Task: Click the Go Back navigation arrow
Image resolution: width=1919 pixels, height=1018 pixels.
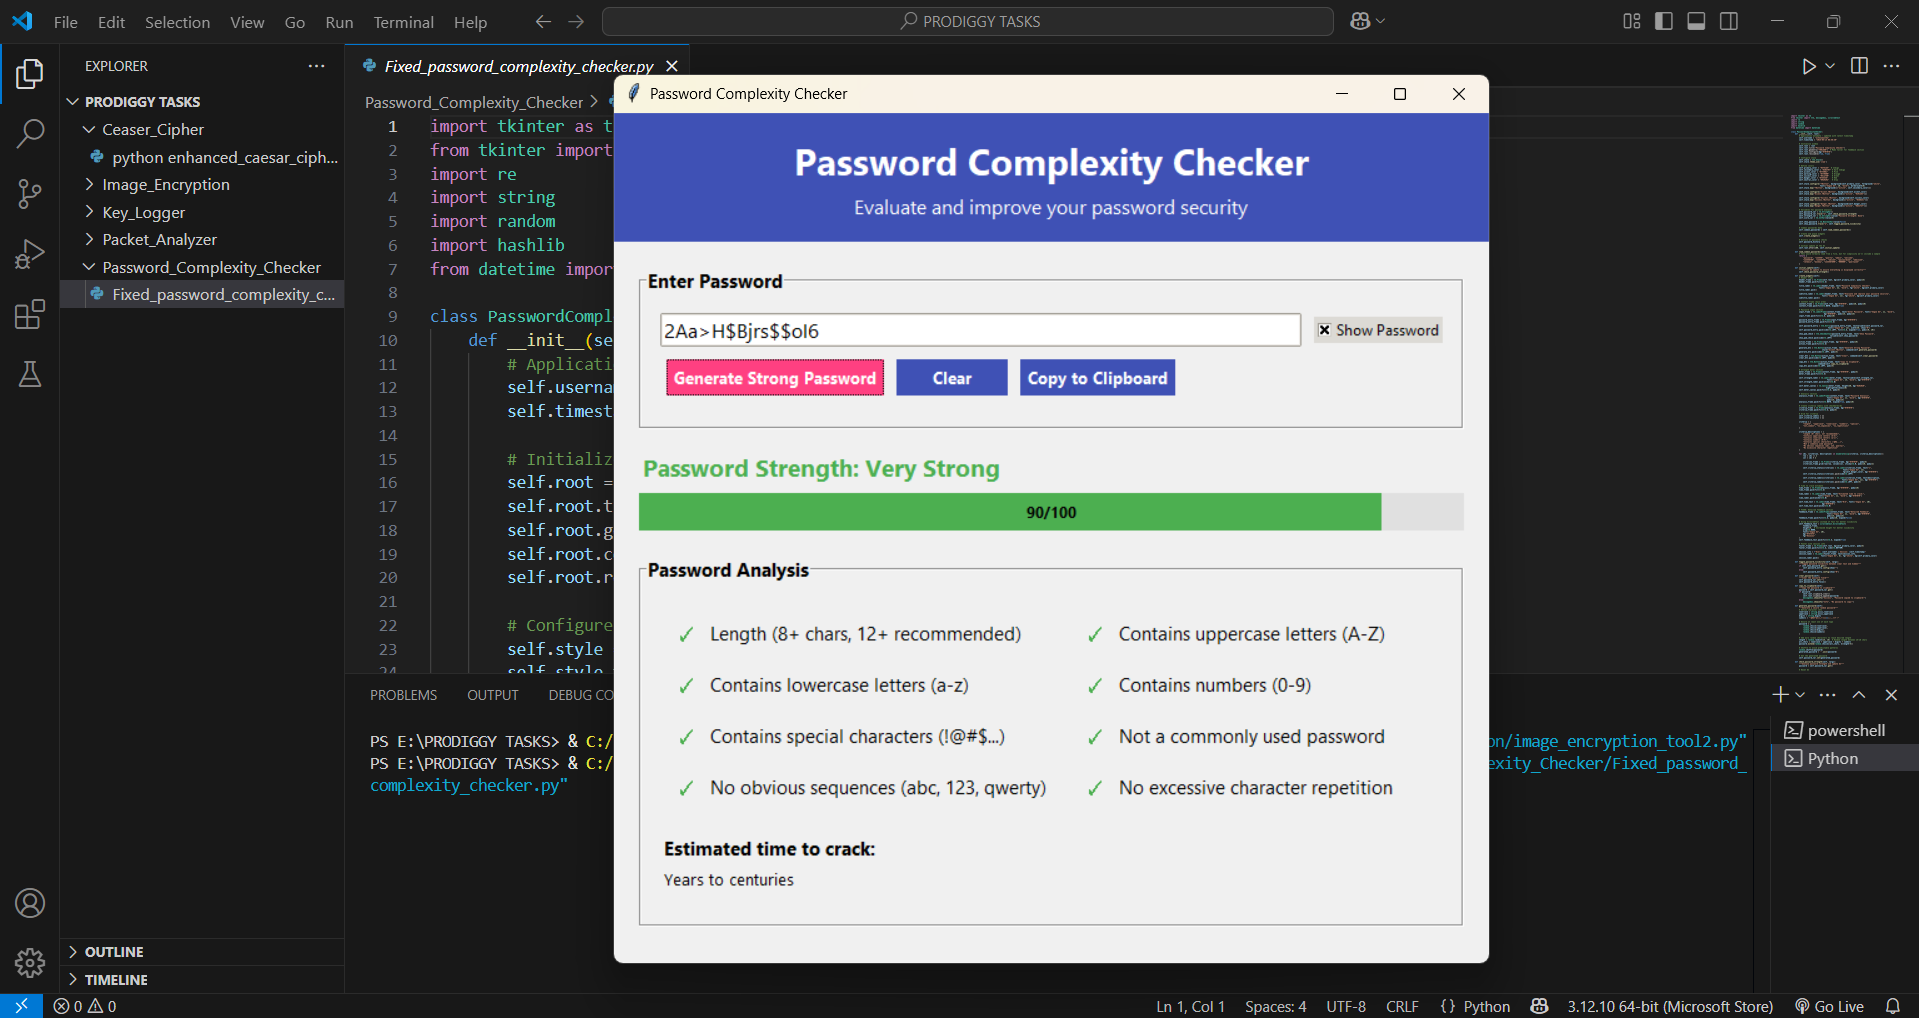Action: (x=543, y=21)
